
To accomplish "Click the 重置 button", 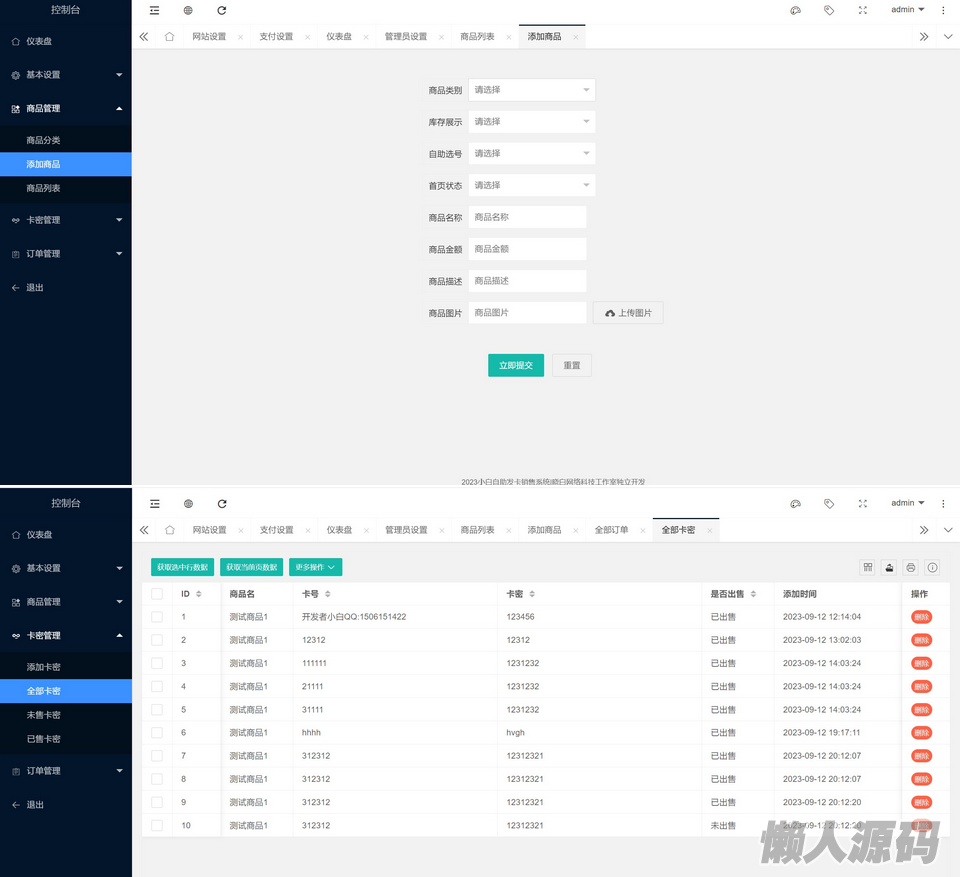I will 572,366.
